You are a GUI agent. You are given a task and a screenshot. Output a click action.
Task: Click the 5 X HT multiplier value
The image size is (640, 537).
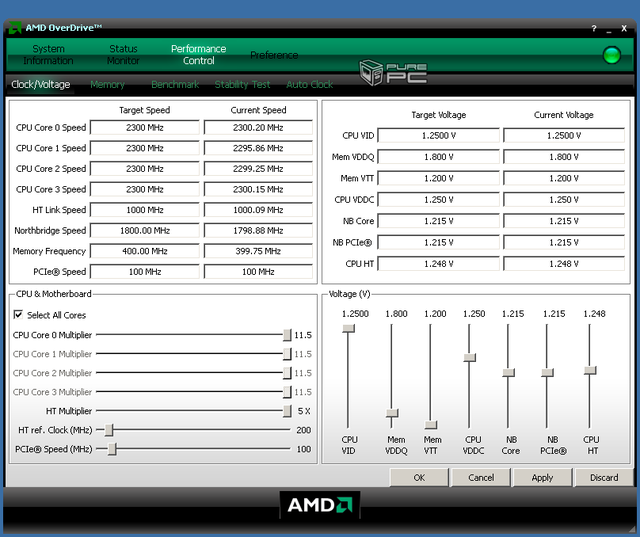(x=304, y=411)
